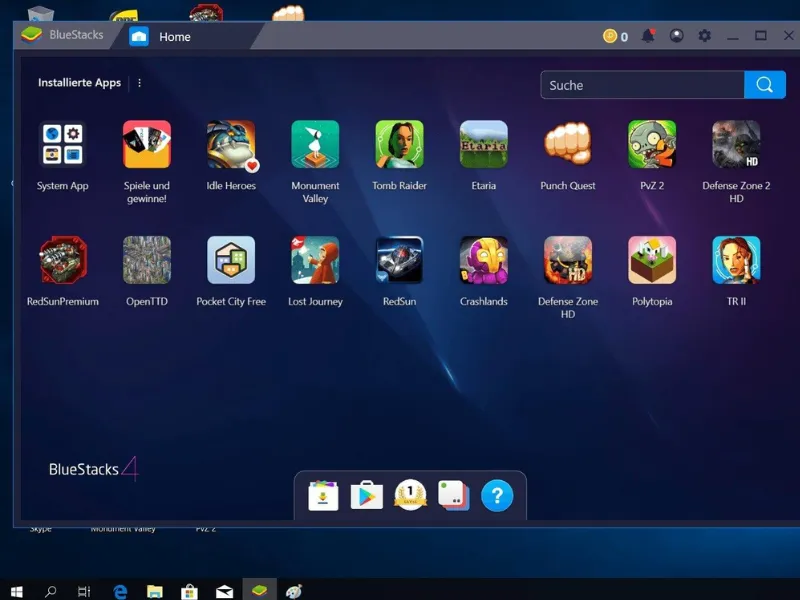This screenshot has width=800, height=600.
Task: Open the App Center dock icon
Action: 323,495
